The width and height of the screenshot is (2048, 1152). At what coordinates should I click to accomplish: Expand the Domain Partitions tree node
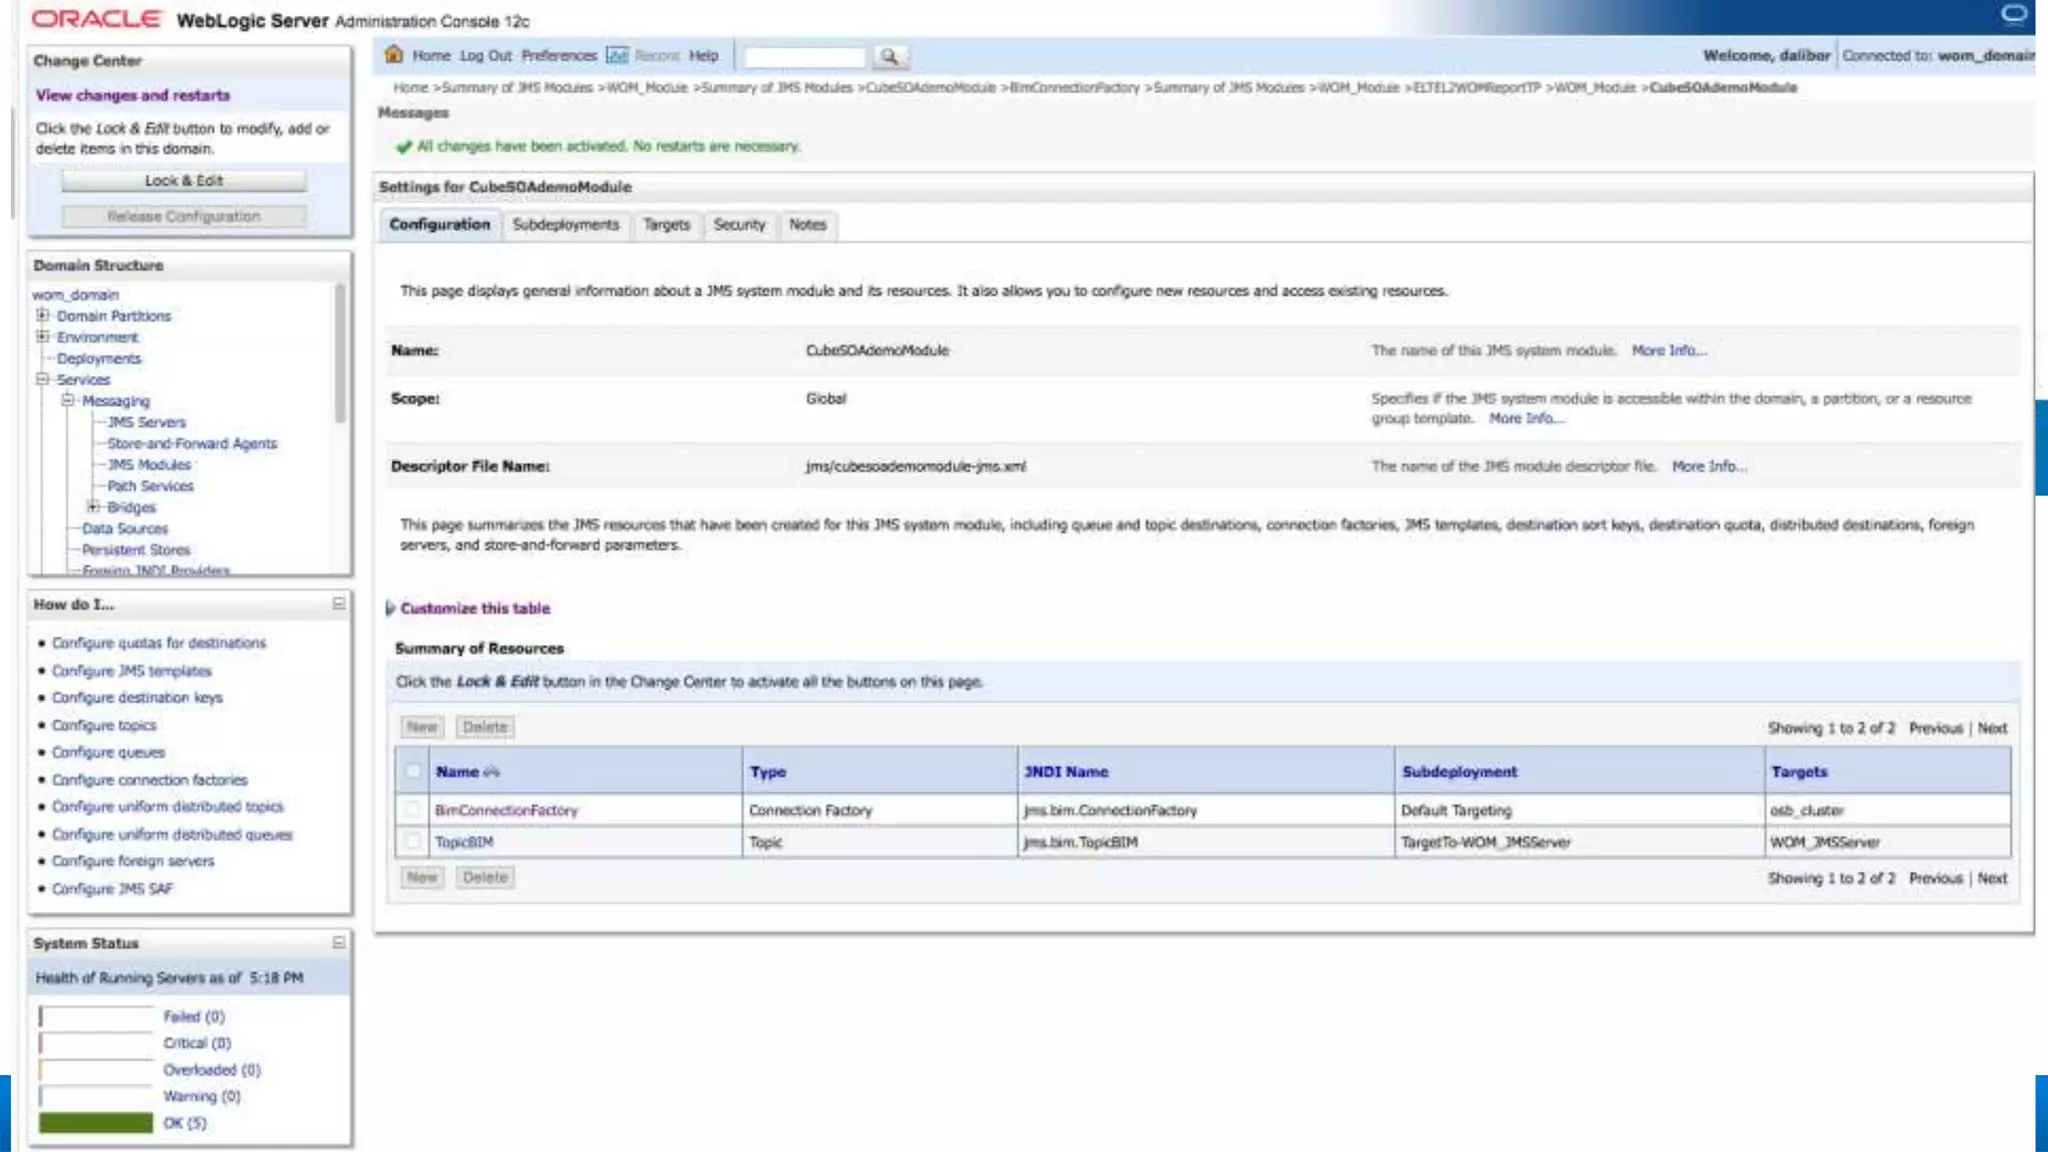[43, 315]
